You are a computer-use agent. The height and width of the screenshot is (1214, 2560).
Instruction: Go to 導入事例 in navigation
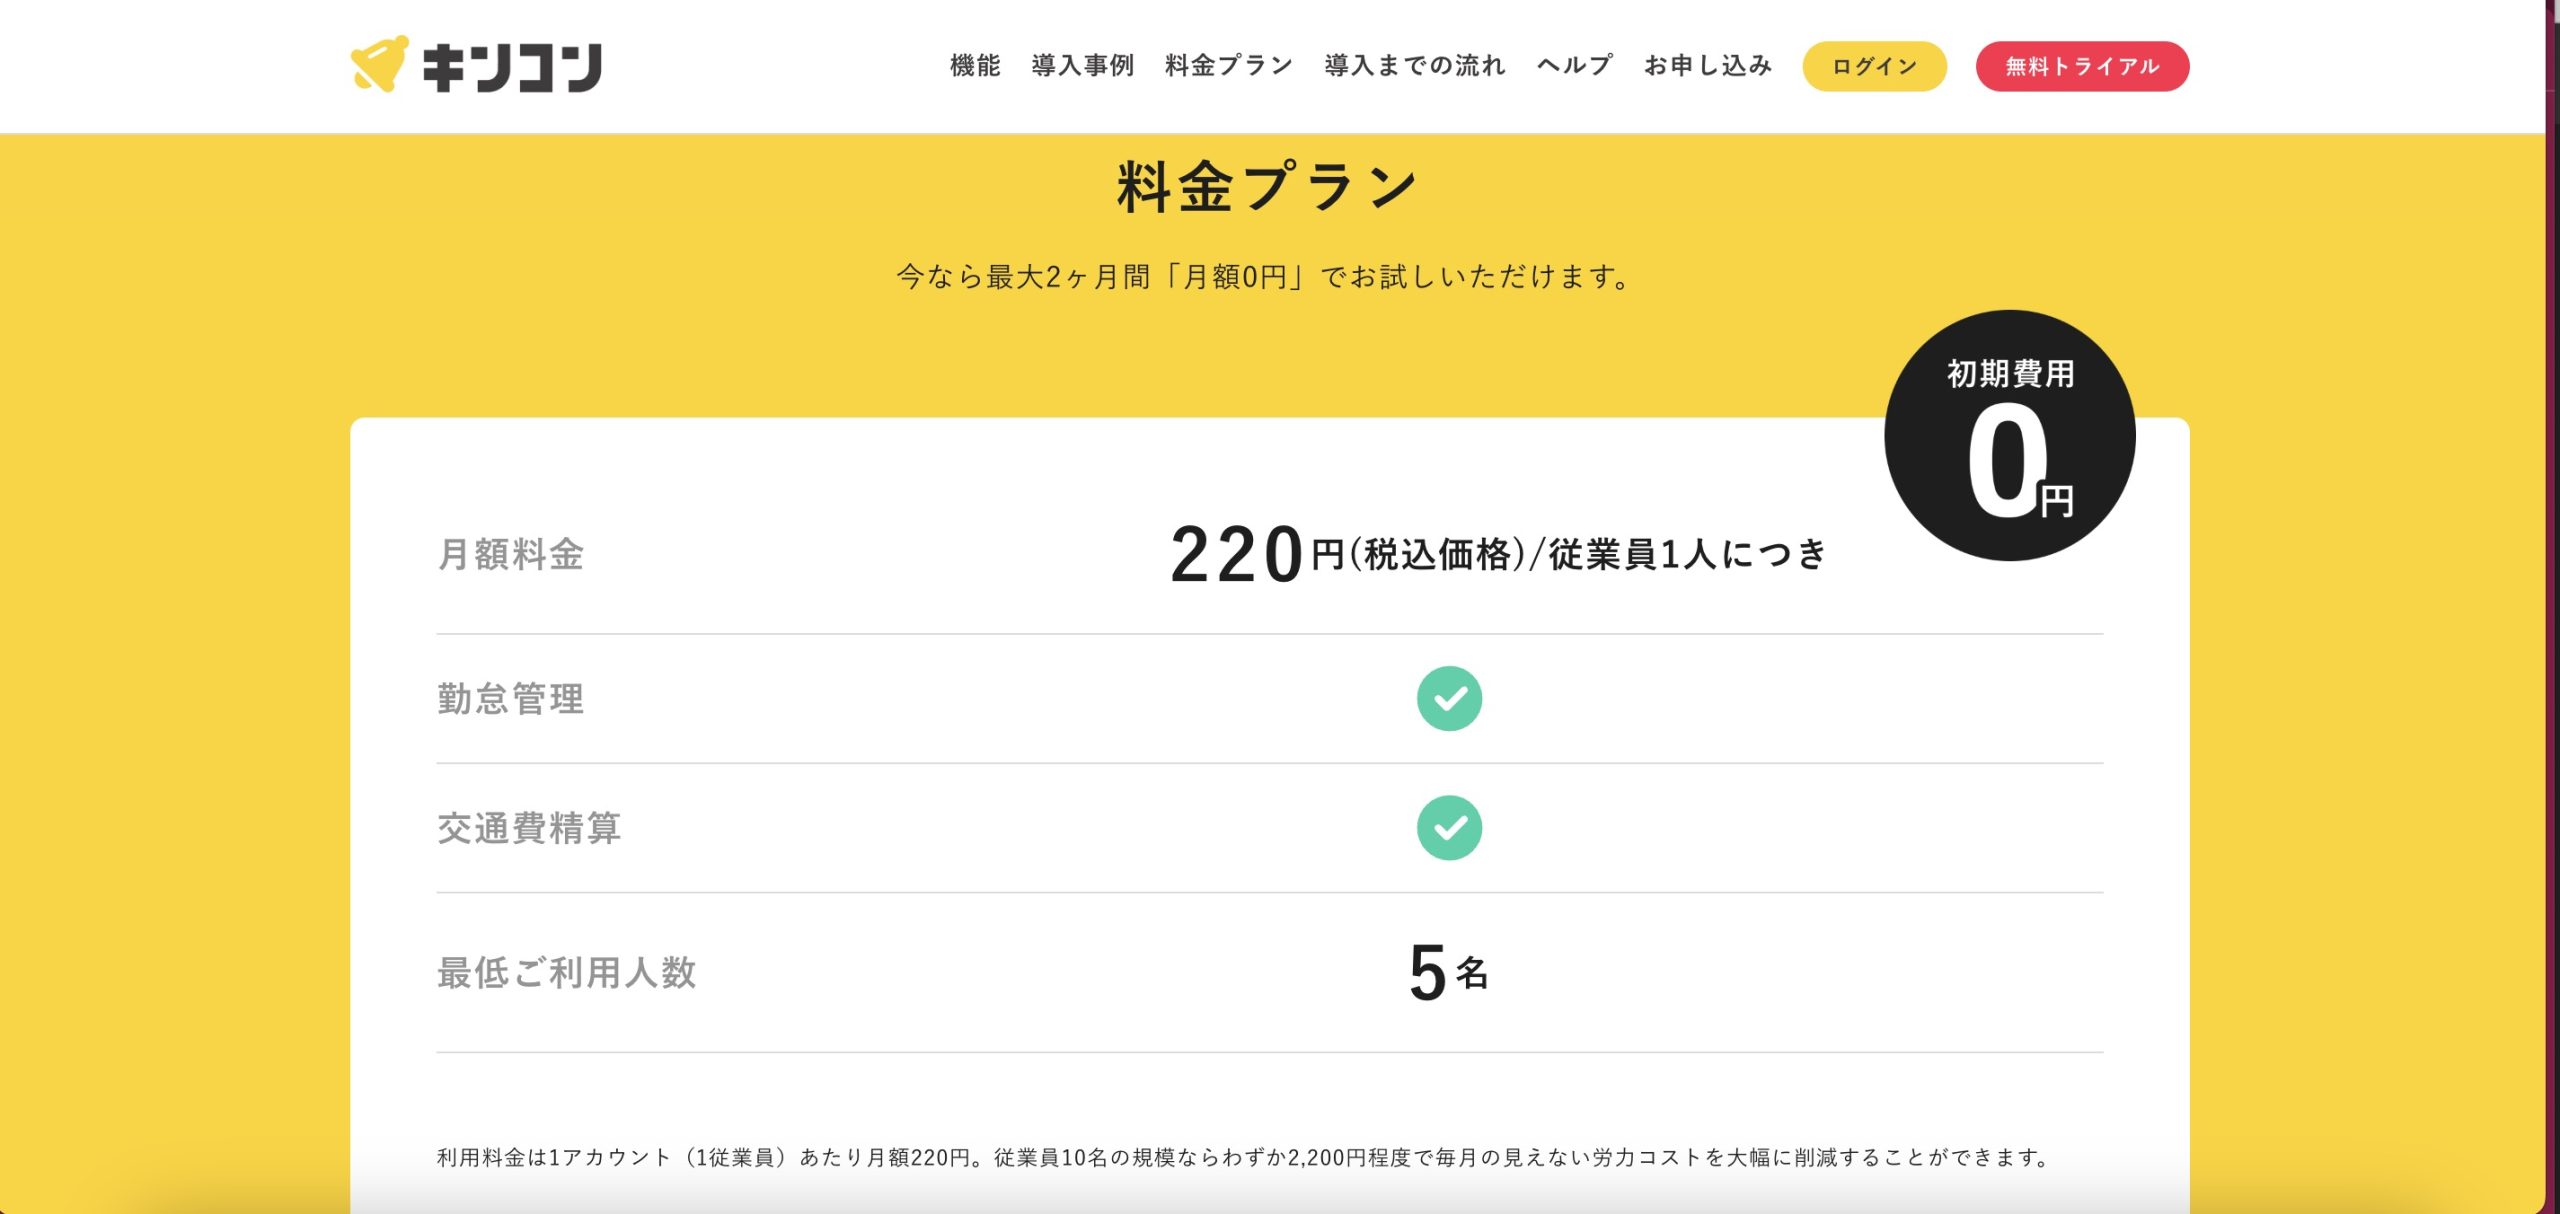1083,66
